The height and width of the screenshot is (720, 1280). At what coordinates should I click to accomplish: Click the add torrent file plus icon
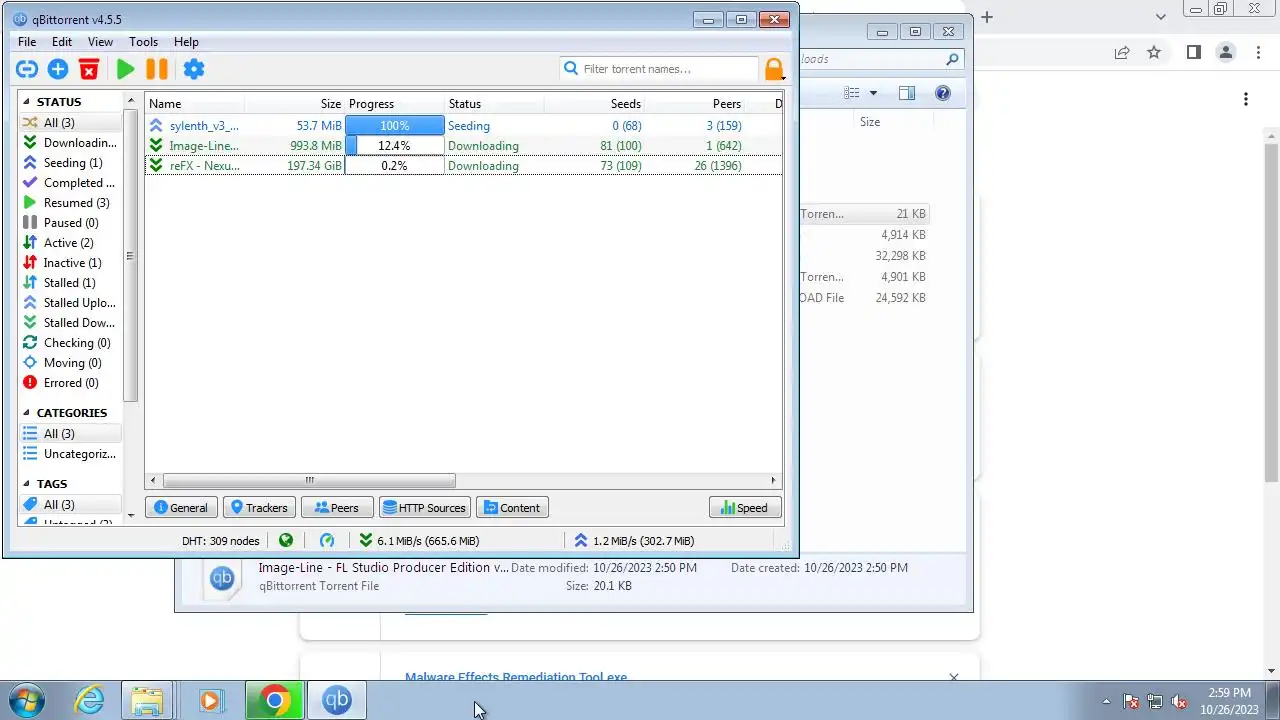coord(58,69)
